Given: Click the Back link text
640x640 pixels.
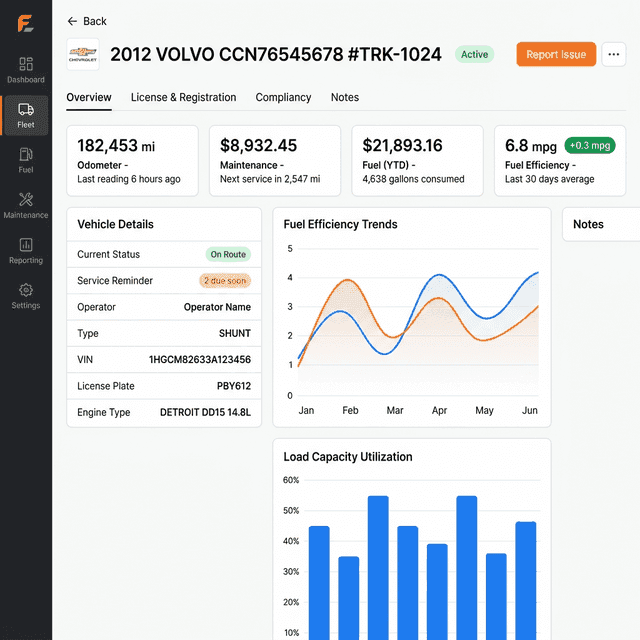Looking at the screenshot, I should click(x=95, y=21).
